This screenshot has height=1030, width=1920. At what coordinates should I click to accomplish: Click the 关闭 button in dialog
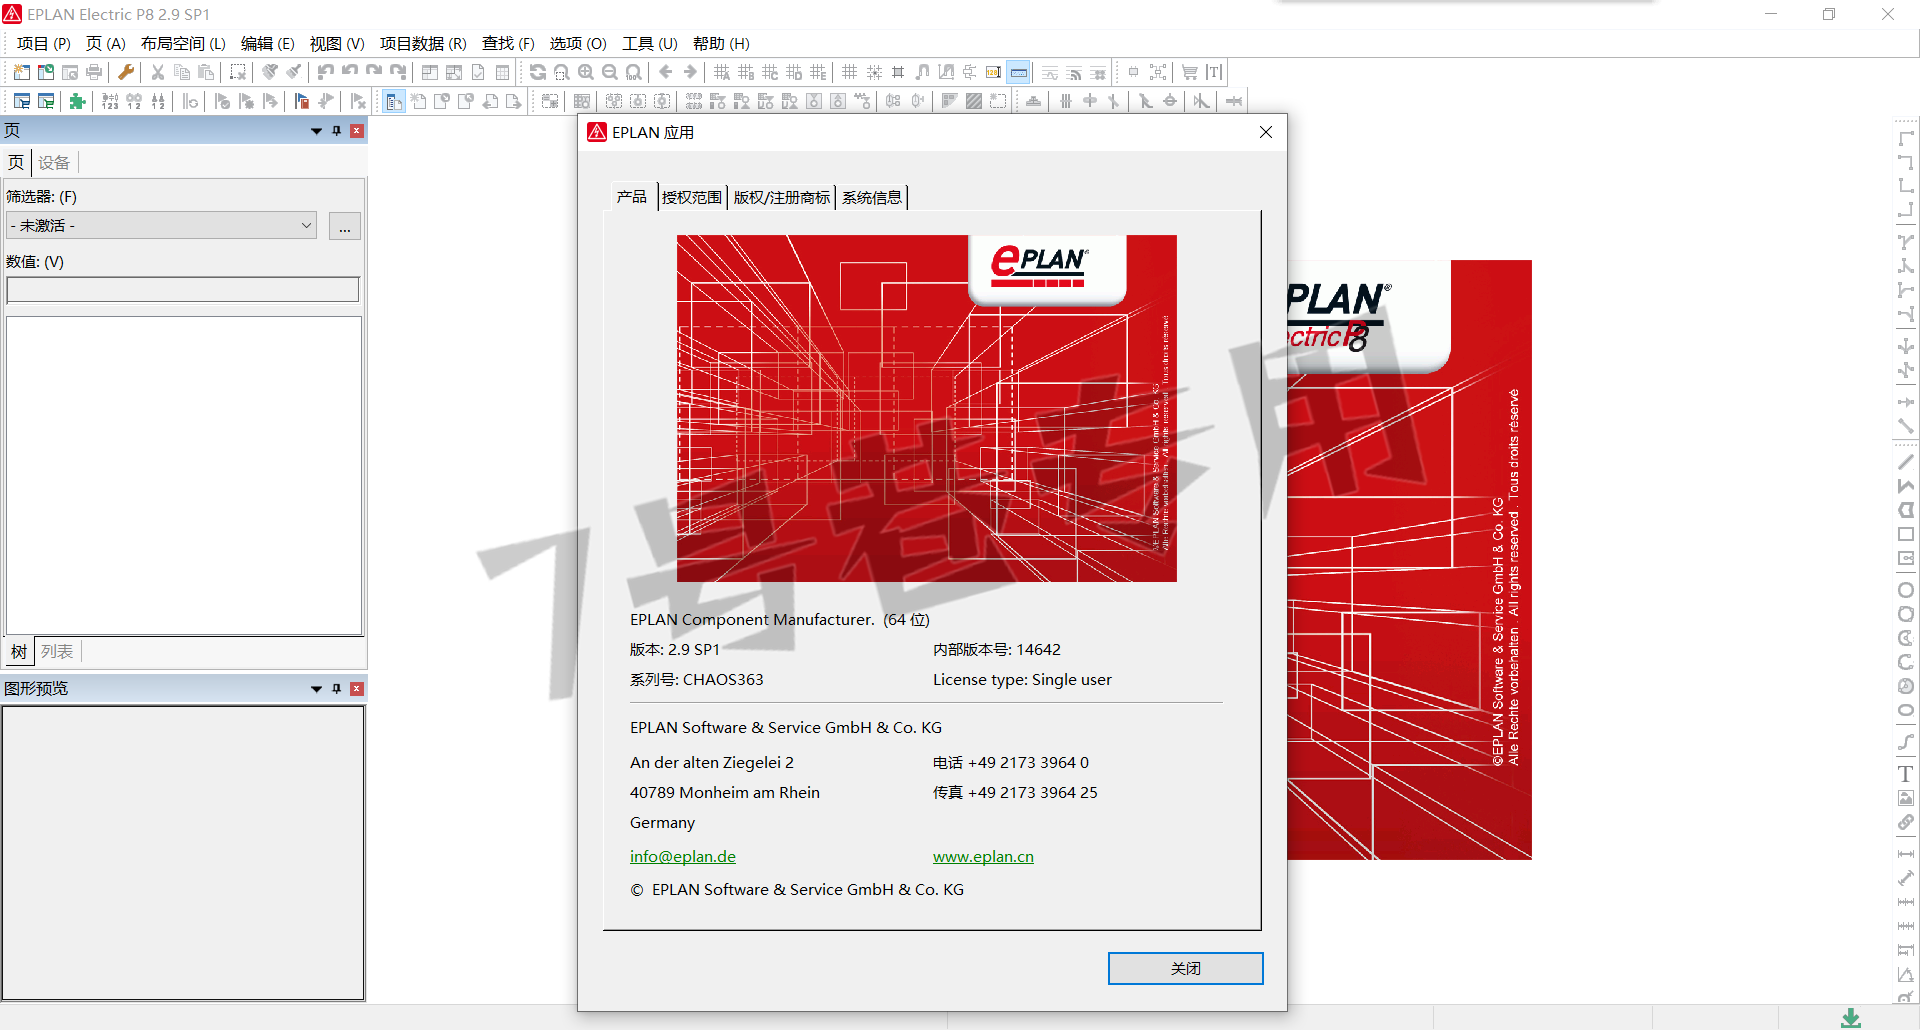pos(1185,968)
